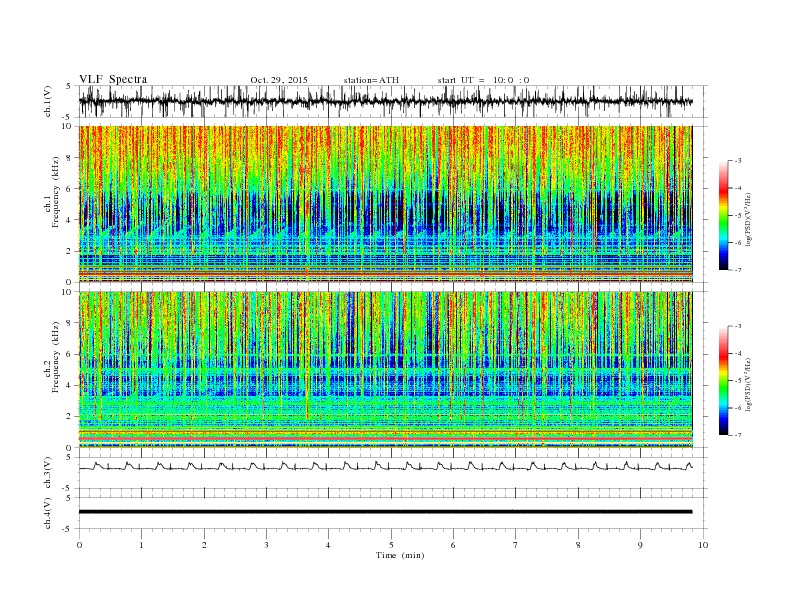
Task: Select the date text "Oct. 29, 2015"
Action: point(279,80)
